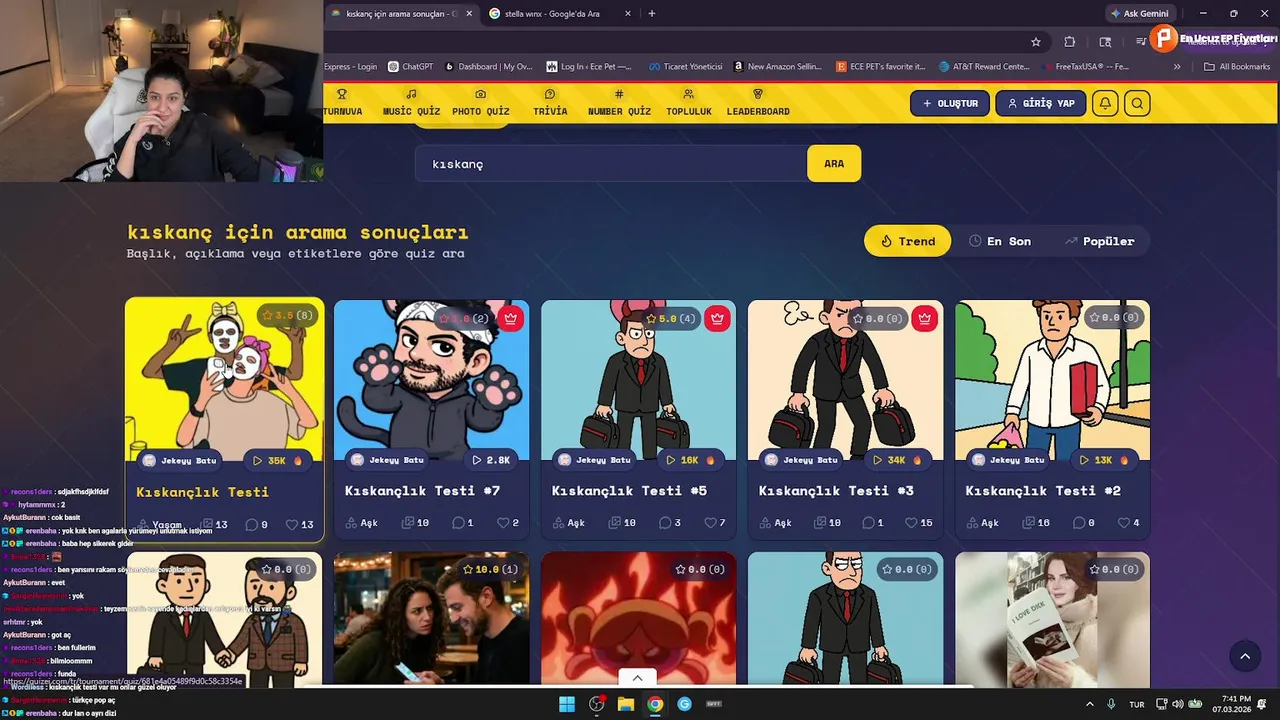Switch sorting to Popüler
Viewport: 1280px width, 720px height.
pos(1099,241)
